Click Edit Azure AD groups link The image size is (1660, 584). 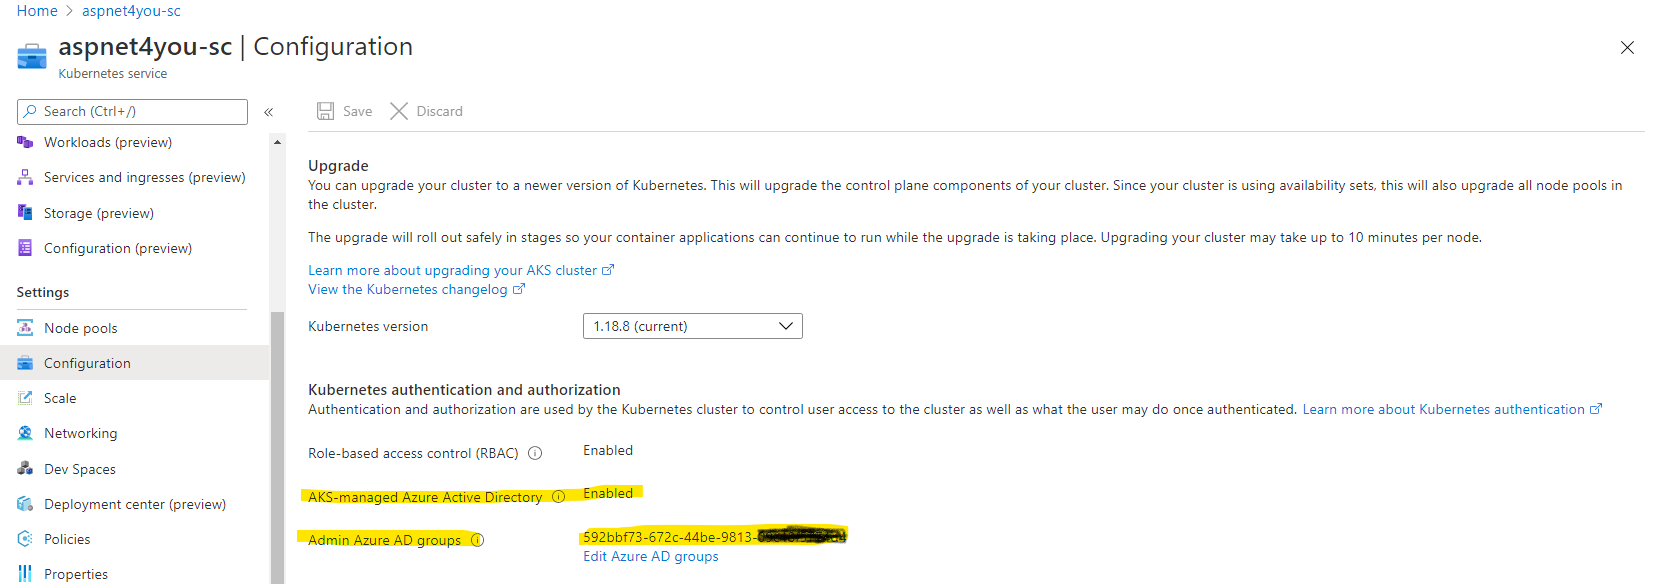click(651, 556)
